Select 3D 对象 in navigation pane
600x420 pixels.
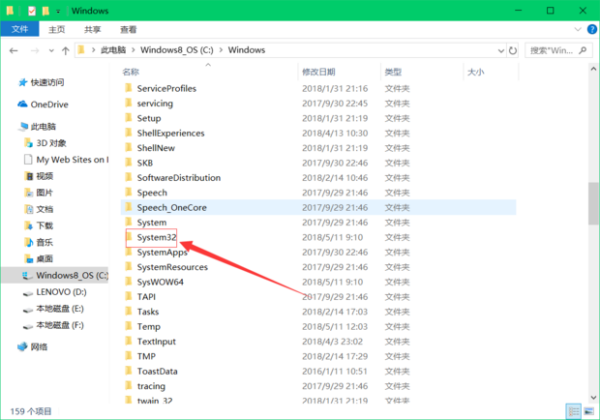(50, 143)
